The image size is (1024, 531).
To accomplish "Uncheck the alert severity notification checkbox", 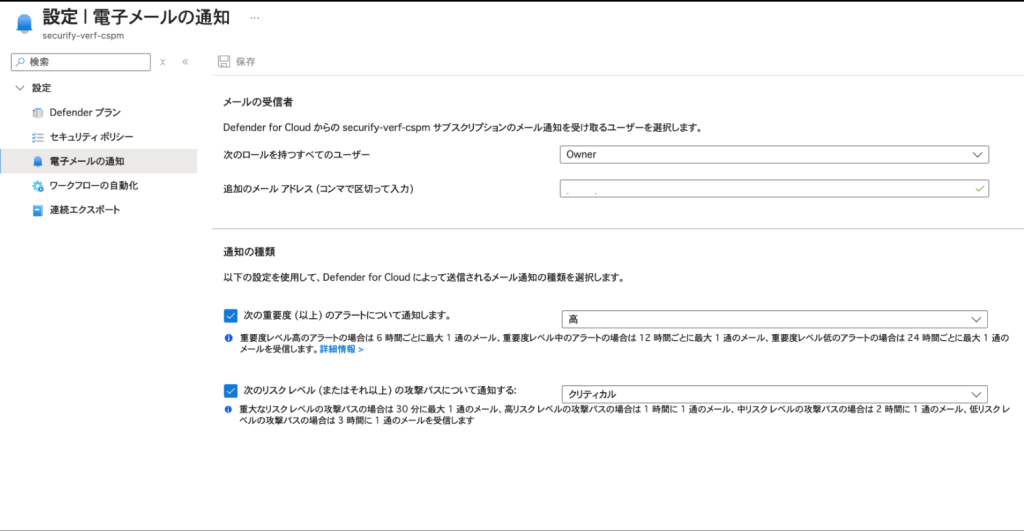I will (230, 316).
